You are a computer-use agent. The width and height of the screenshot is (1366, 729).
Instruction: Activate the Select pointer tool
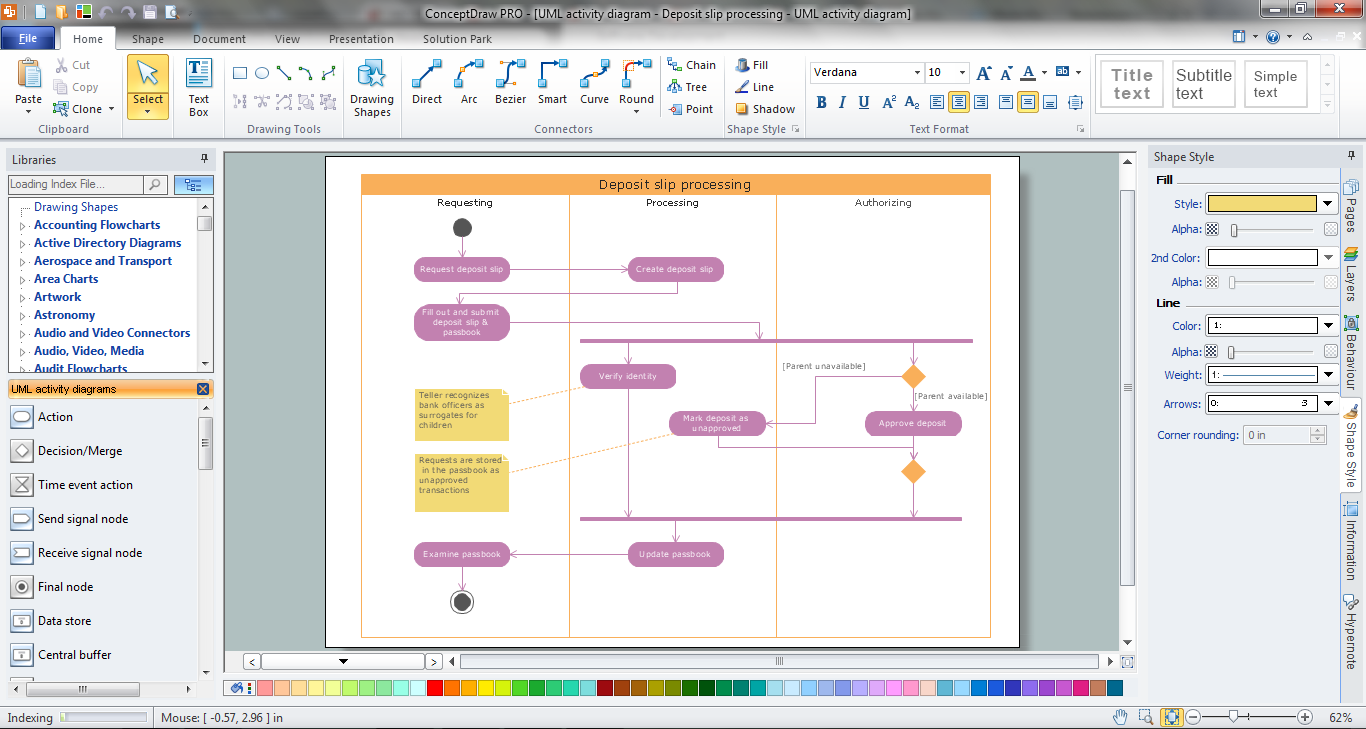(x=148, y=87)
